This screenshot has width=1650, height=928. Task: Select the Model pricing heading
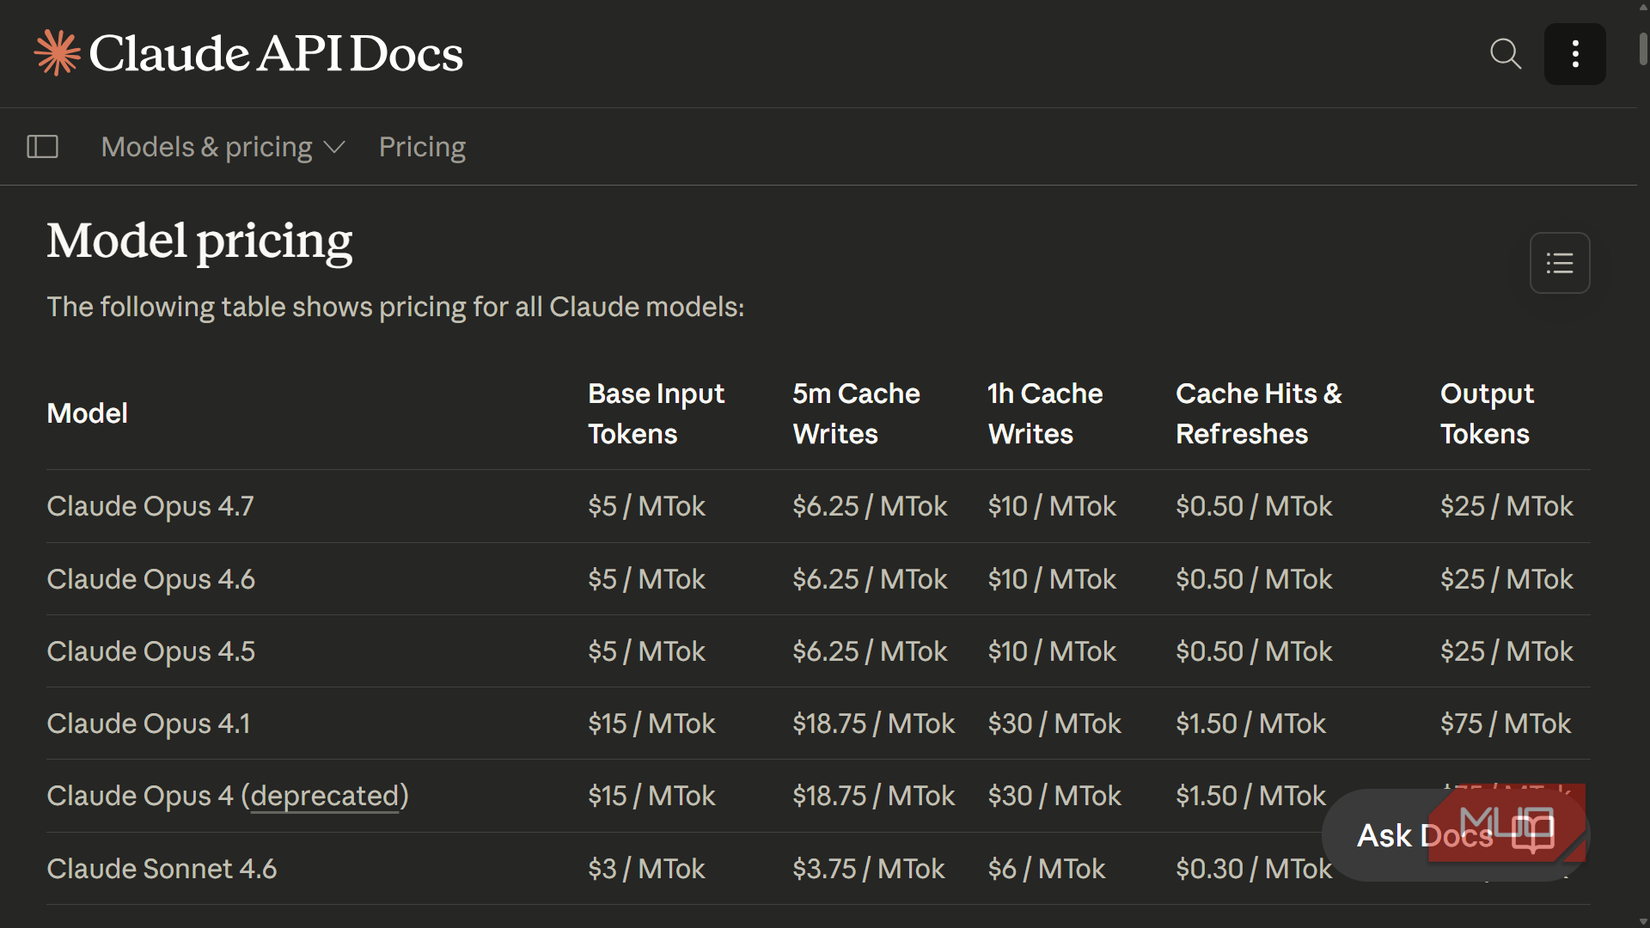(x=200, y=241)
